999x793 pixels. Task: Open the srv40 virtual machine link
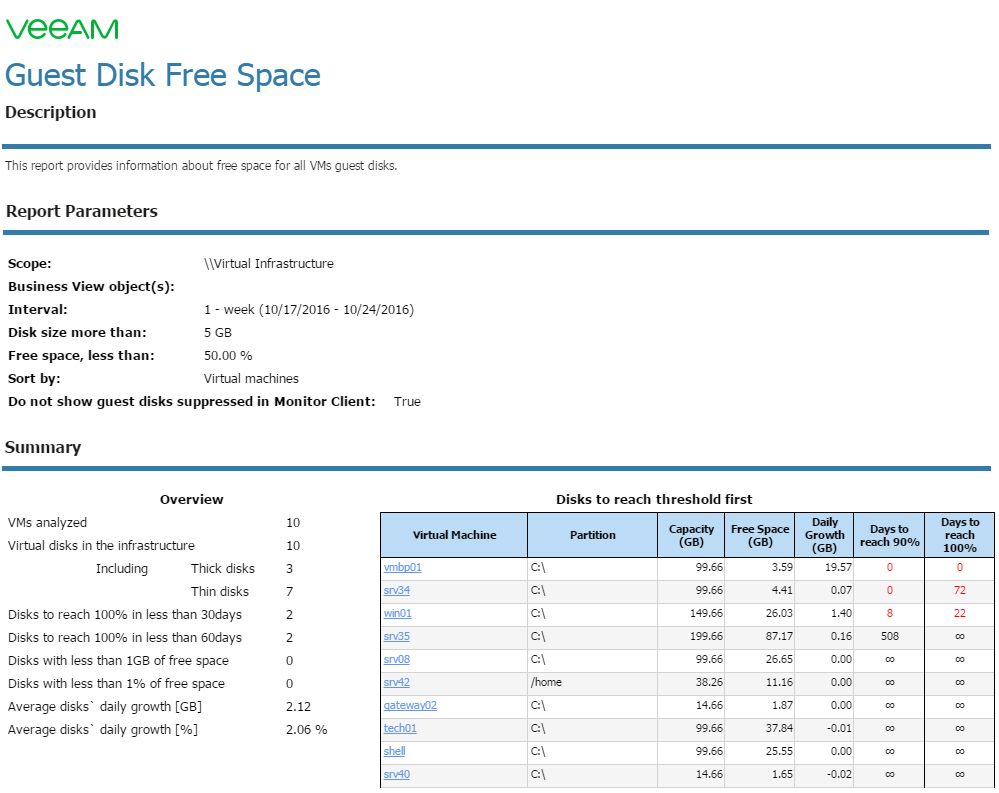click(396, 774)
